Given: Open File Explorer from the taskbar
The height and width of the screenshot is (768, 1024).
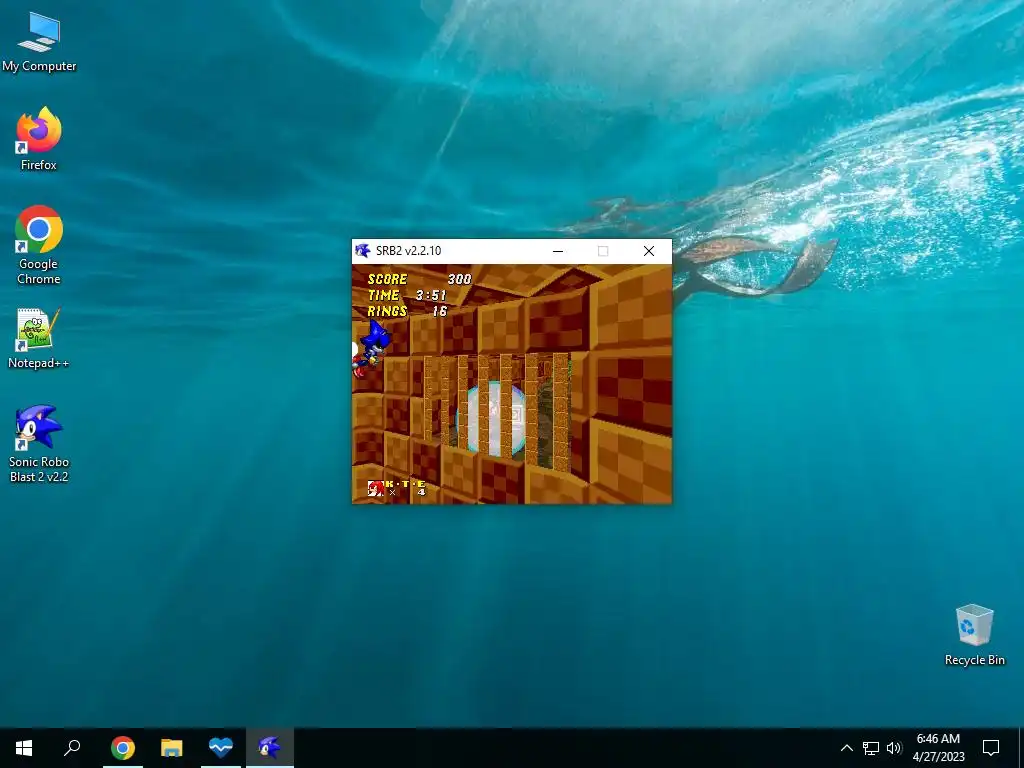Looking at the screenshot, I should coord(172,748).
